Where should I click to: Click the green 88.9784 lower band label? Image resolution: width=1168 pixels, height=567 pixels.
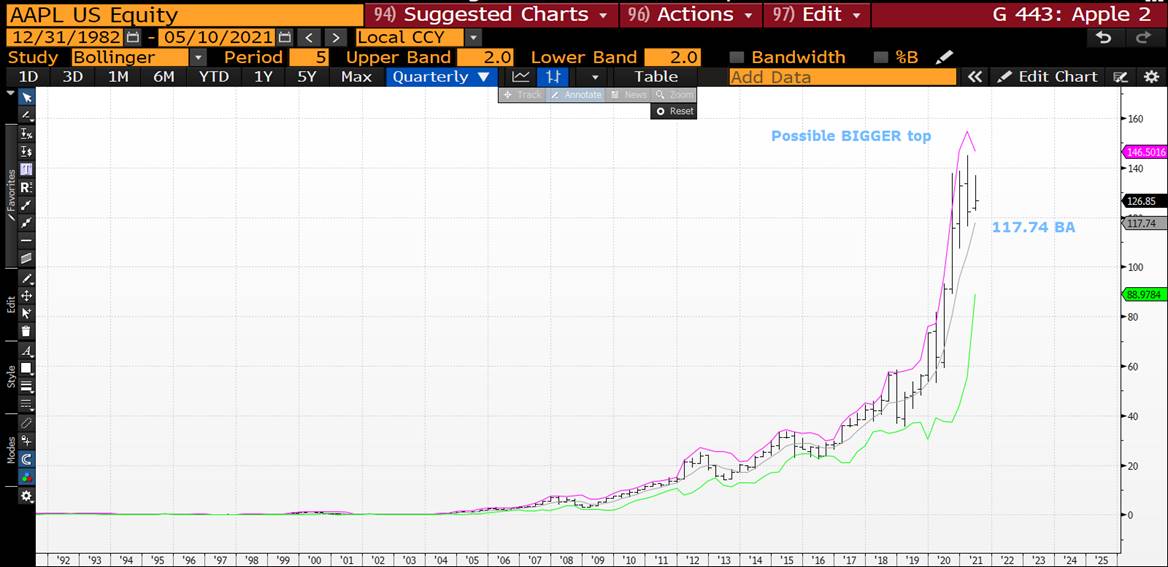click(x=1144, y=294)
